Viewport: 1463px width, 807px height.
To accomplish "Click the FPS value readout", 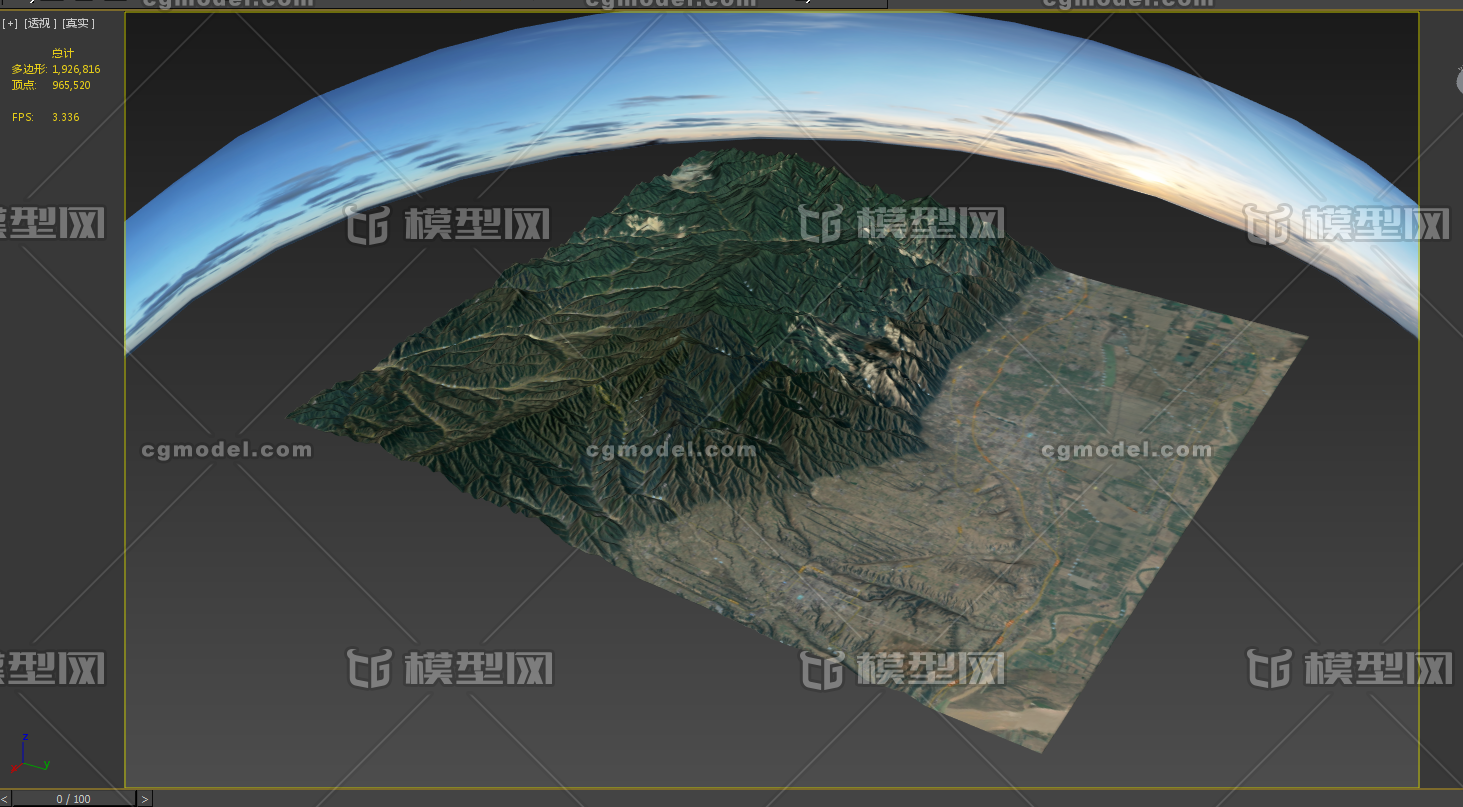I will tap(65, 117).
